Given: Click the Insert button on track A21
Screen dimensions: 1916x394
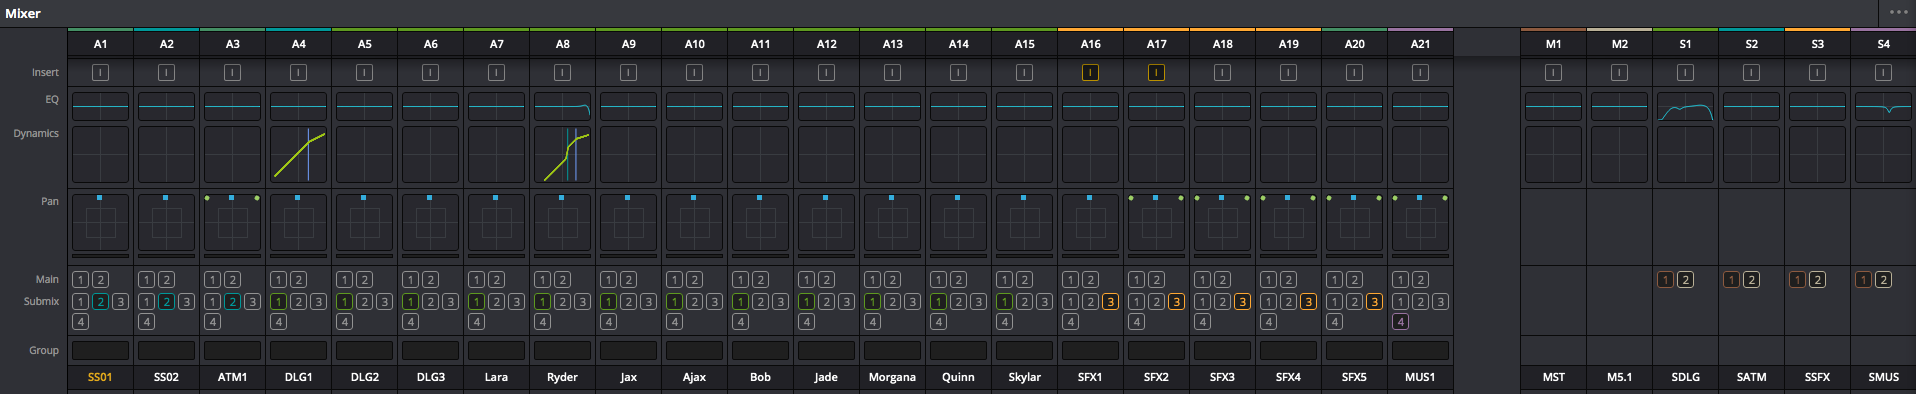Looking at the screenshot, I should (x=1420, y=72).
